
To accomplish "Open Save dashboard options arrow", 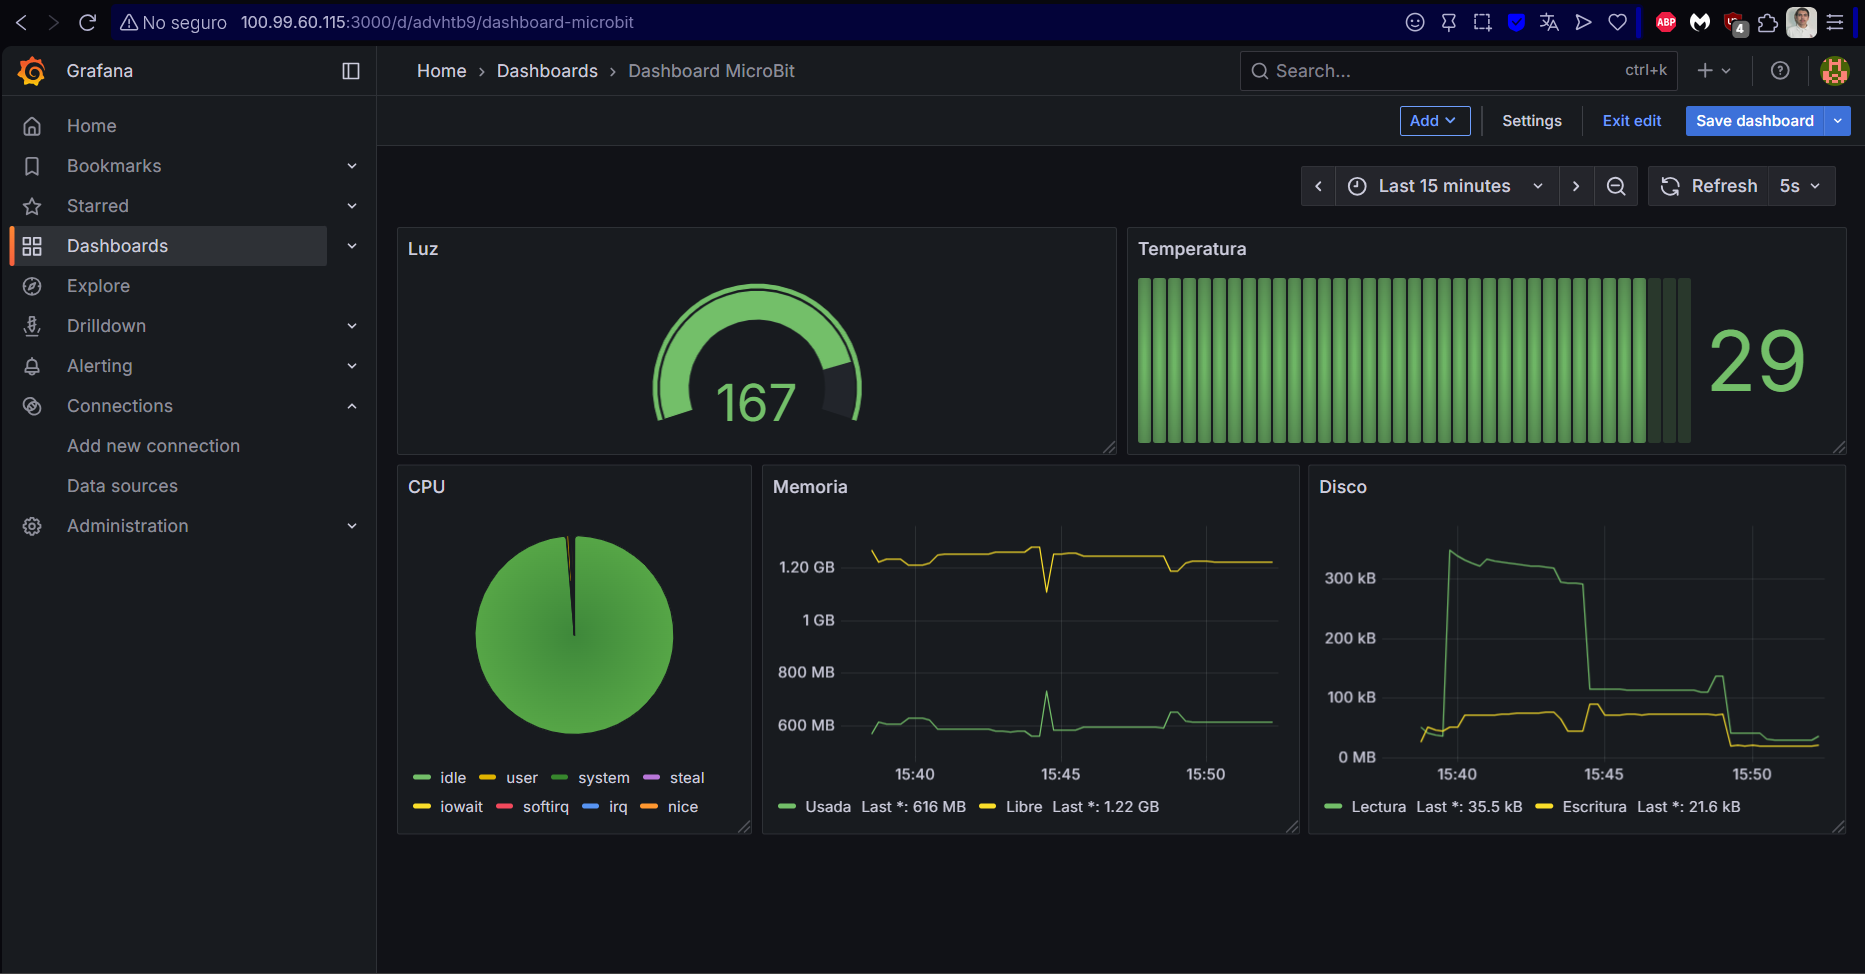I will click(x=1838, y=121).
